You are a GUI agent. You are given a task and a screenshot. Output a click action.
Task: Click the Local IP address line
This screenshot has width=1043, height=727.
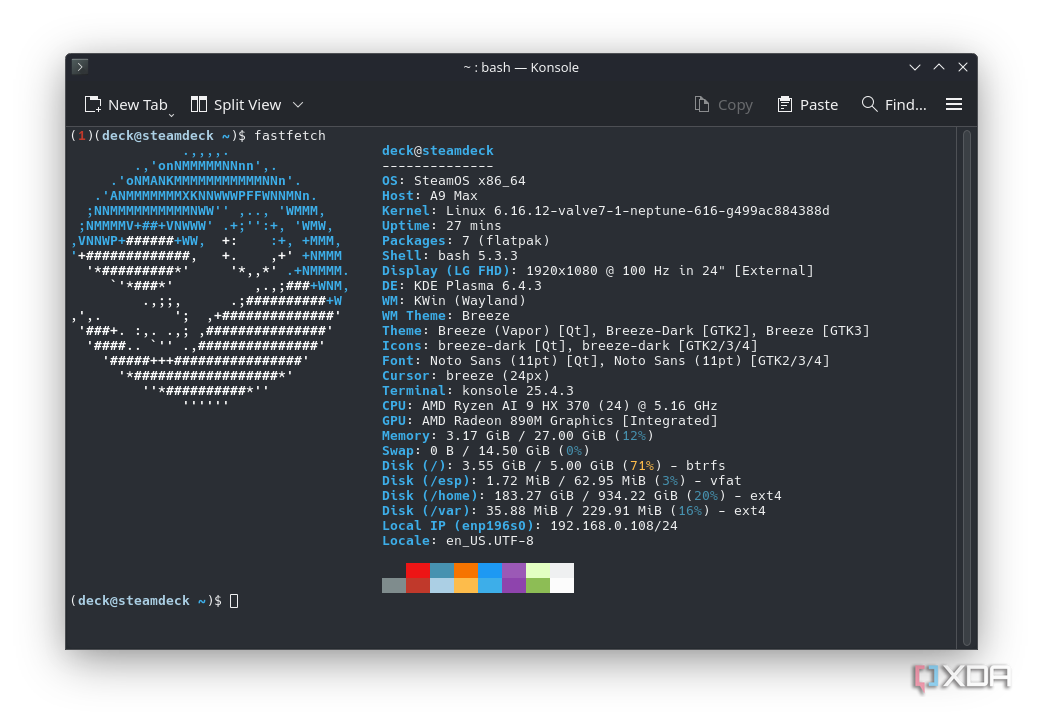pyautogui.click(x=529, y=525)
